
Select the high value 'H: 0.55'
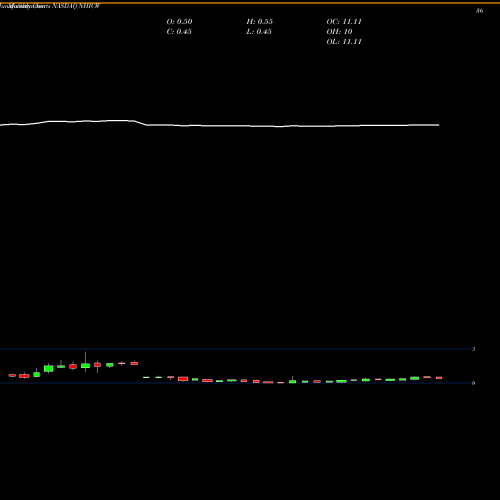coord(259,21)
